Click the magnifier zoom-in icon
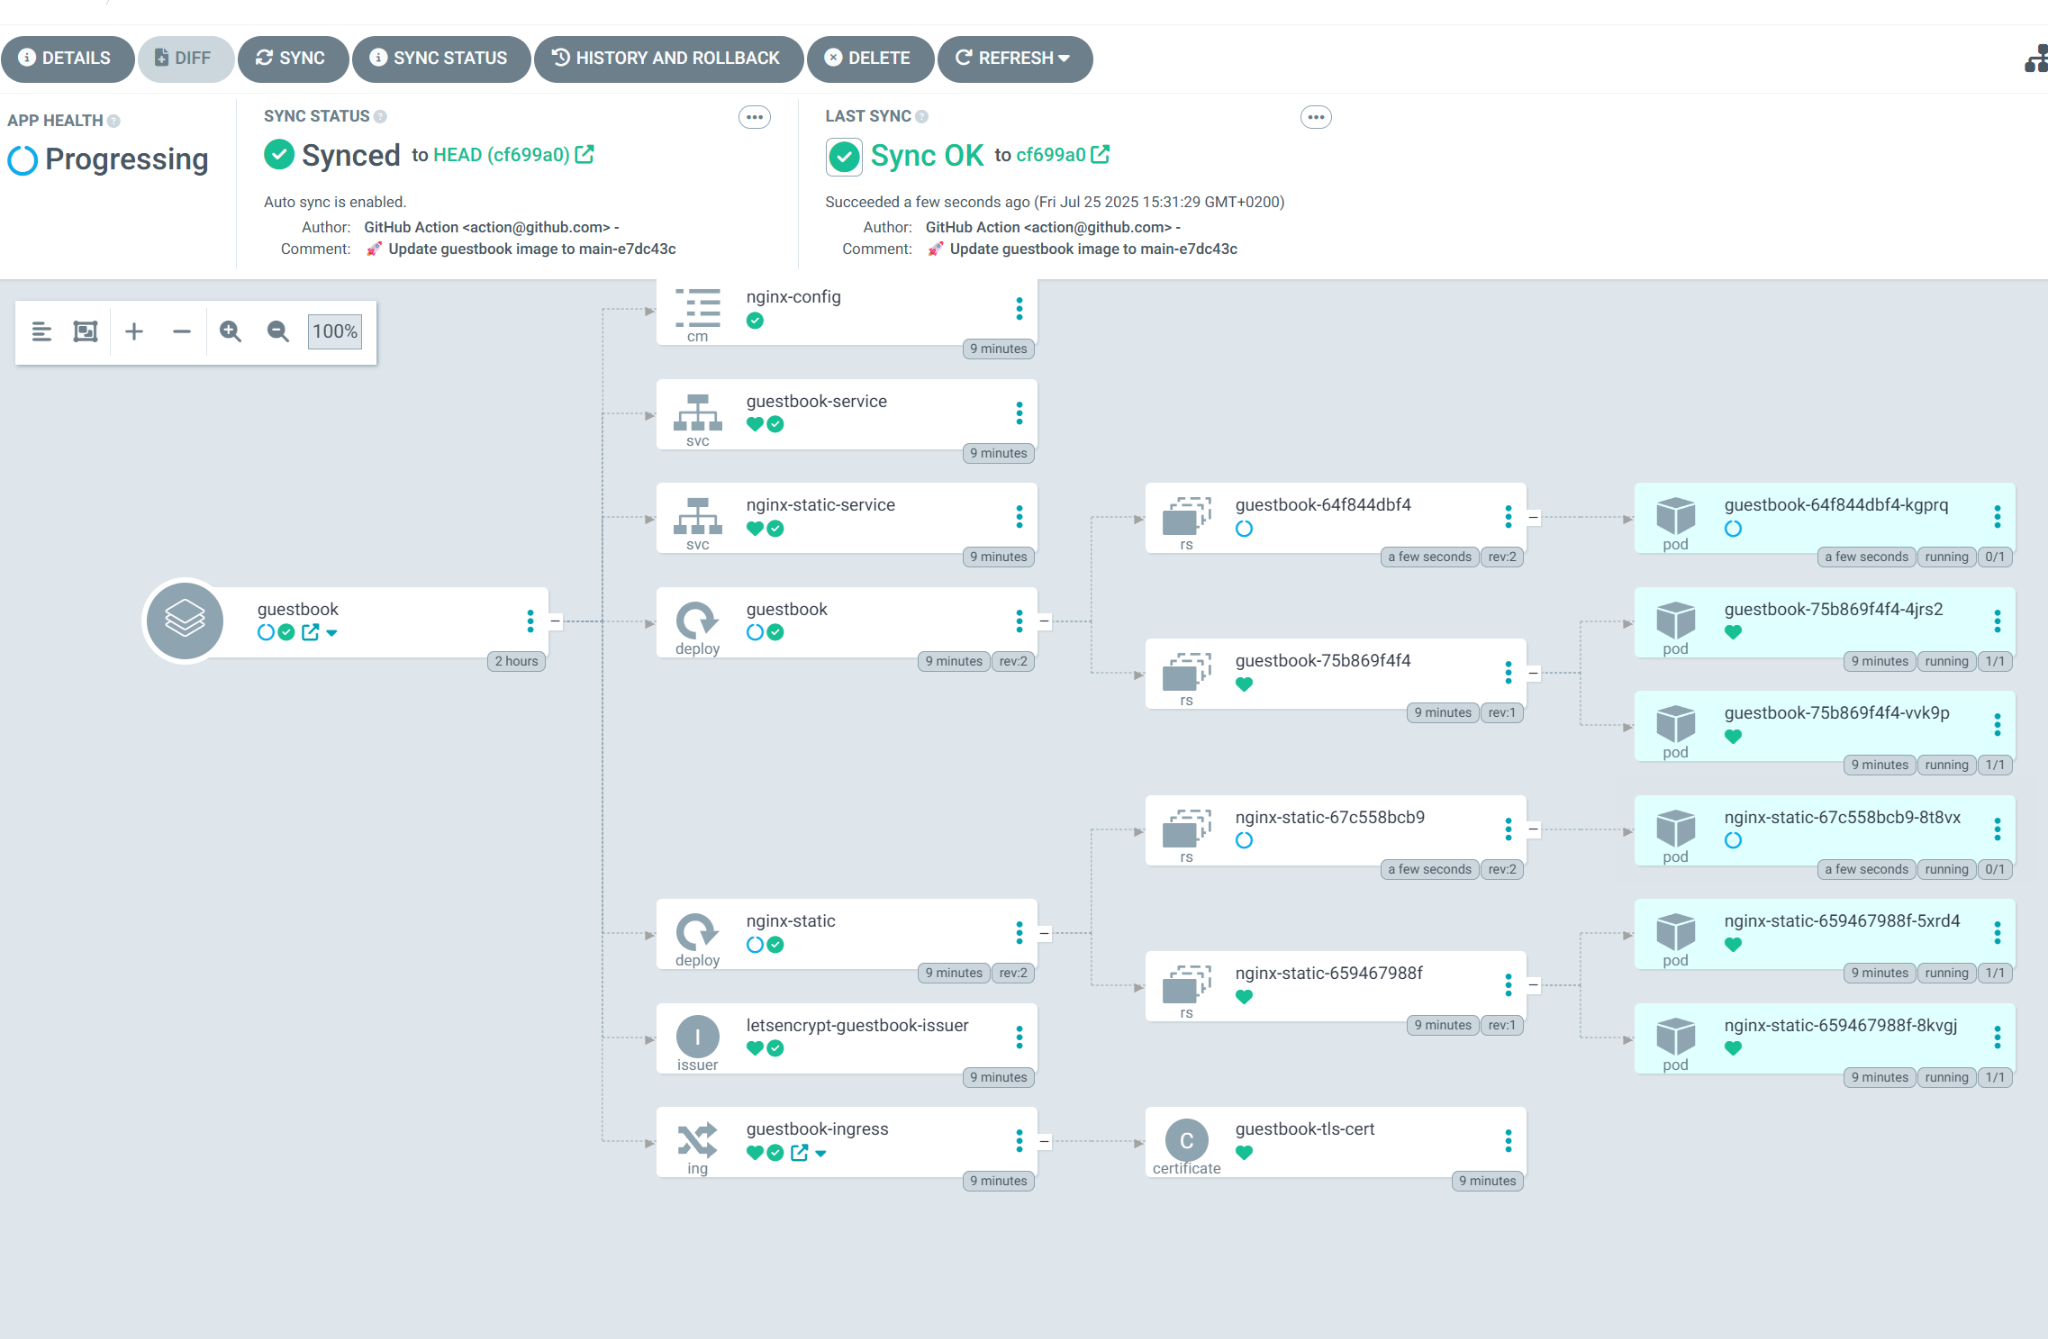 pos(230,331)
